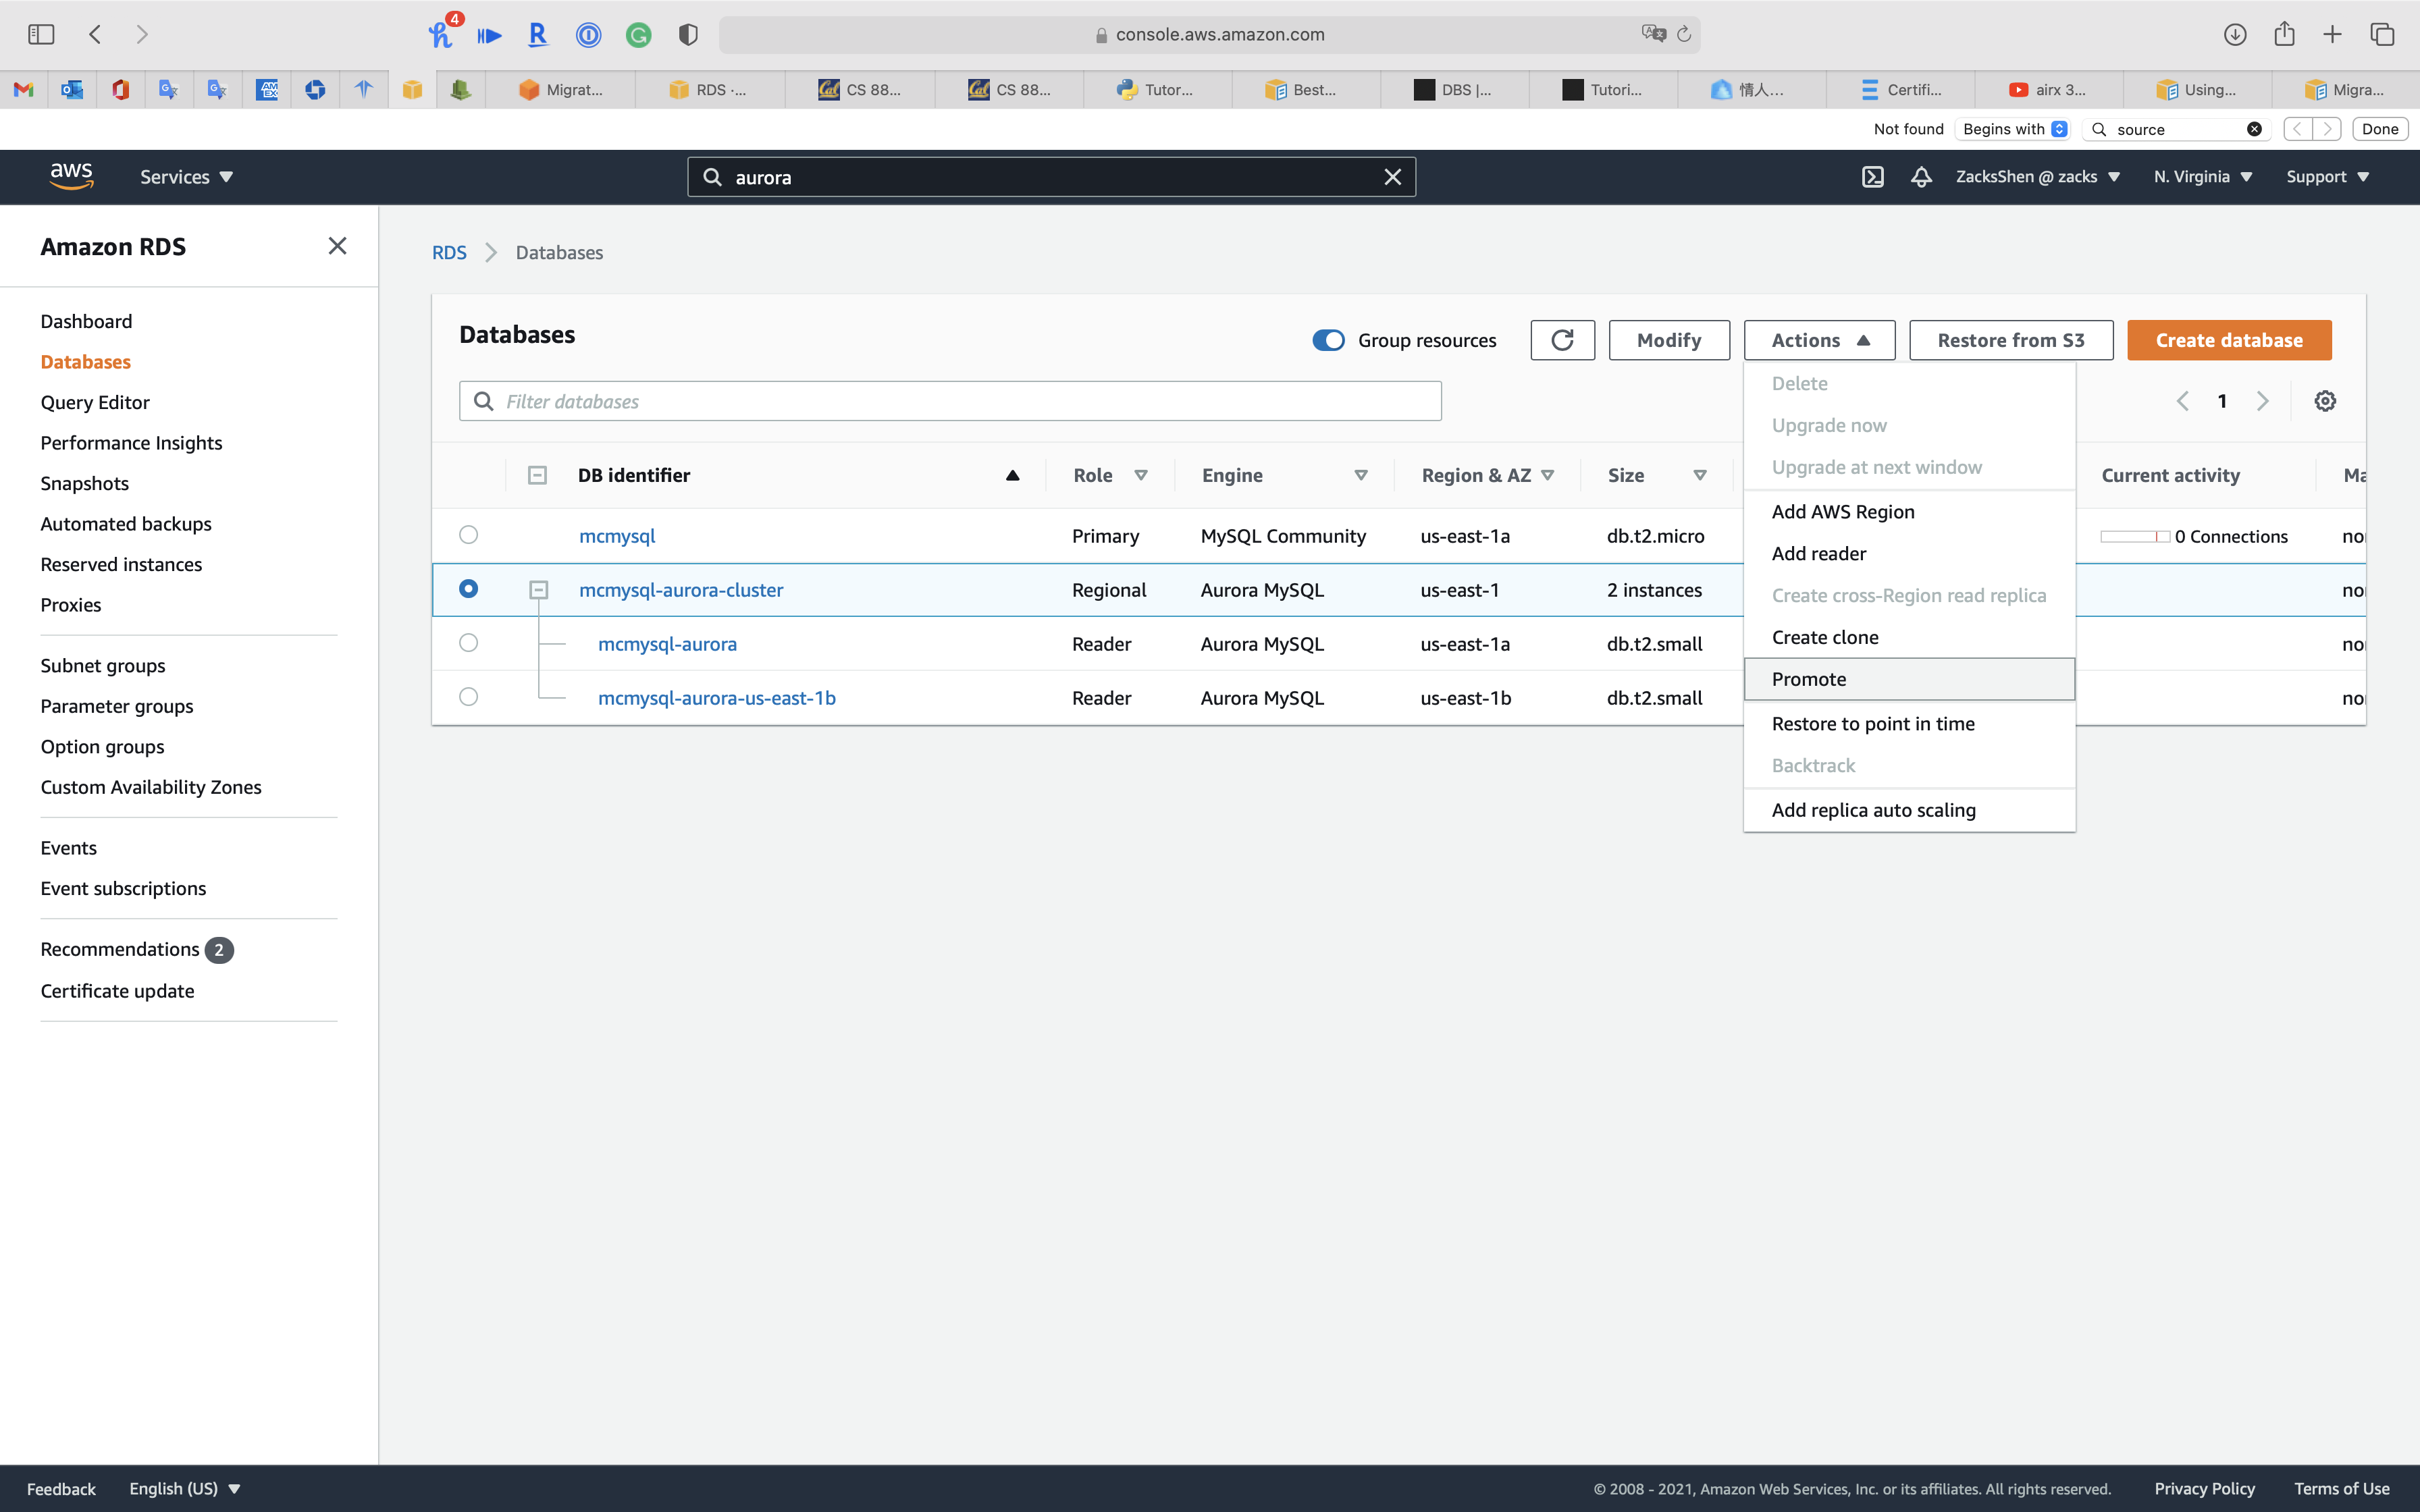Click the refresh databases icon button

tap(1562, 340)
